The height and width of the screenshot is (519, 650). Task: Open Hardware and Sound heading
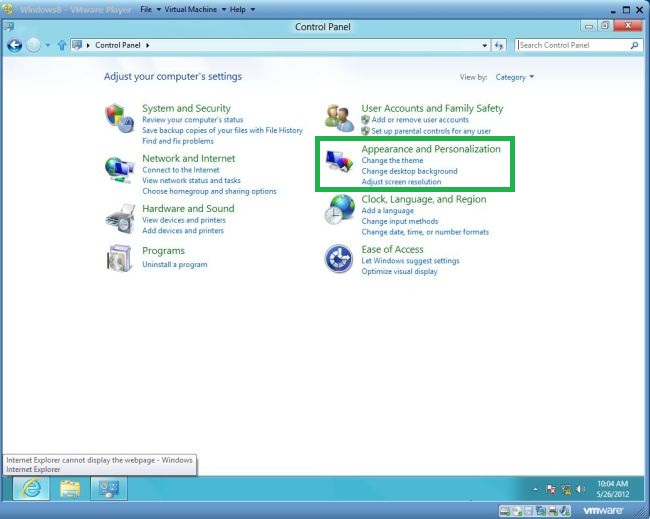point(188,209)
